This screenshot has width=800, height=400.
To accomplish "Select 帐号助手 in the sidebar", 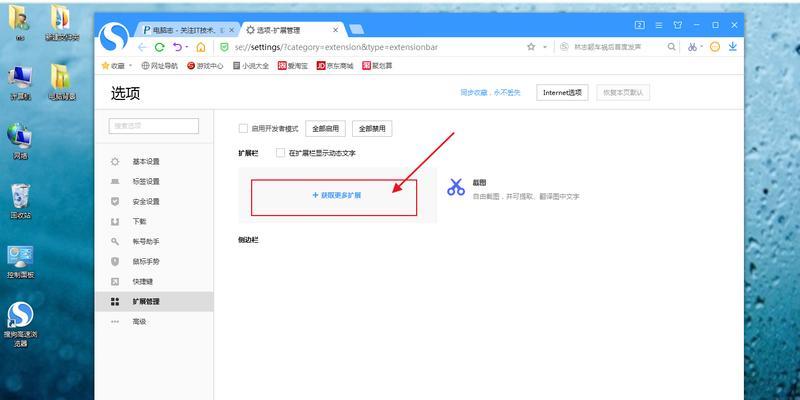I will [154, 241].
